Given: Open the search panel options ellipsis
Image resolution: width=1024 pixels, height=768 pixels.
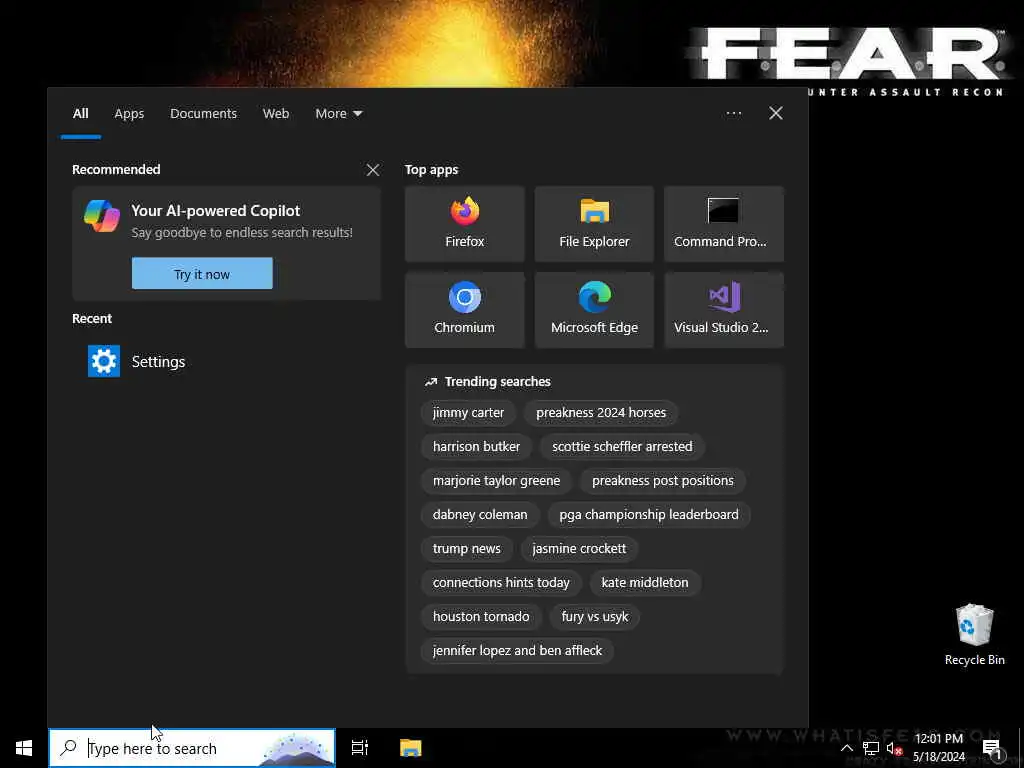Looking at the screenshot, I should [x=733, y=114].
